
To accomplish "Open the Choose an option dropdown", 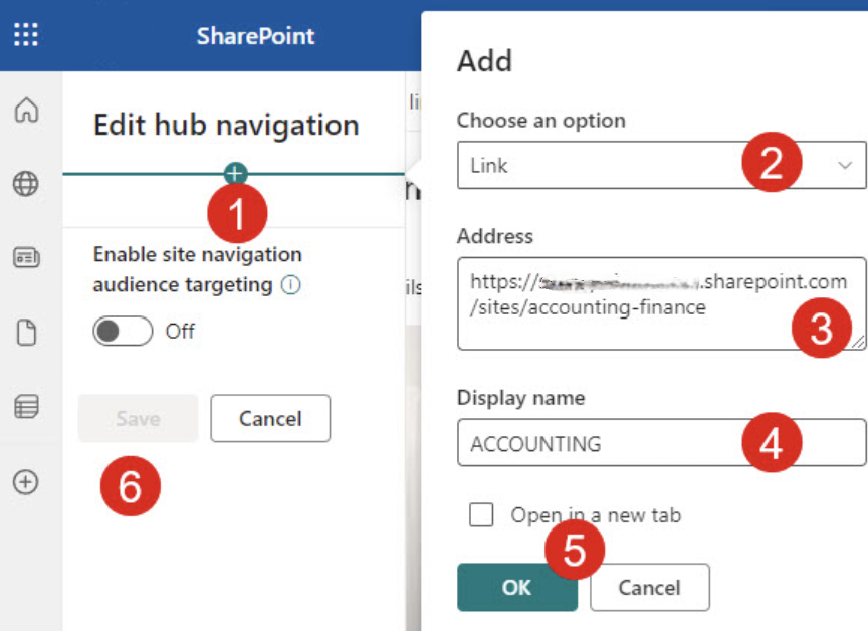I will point(600,165).
